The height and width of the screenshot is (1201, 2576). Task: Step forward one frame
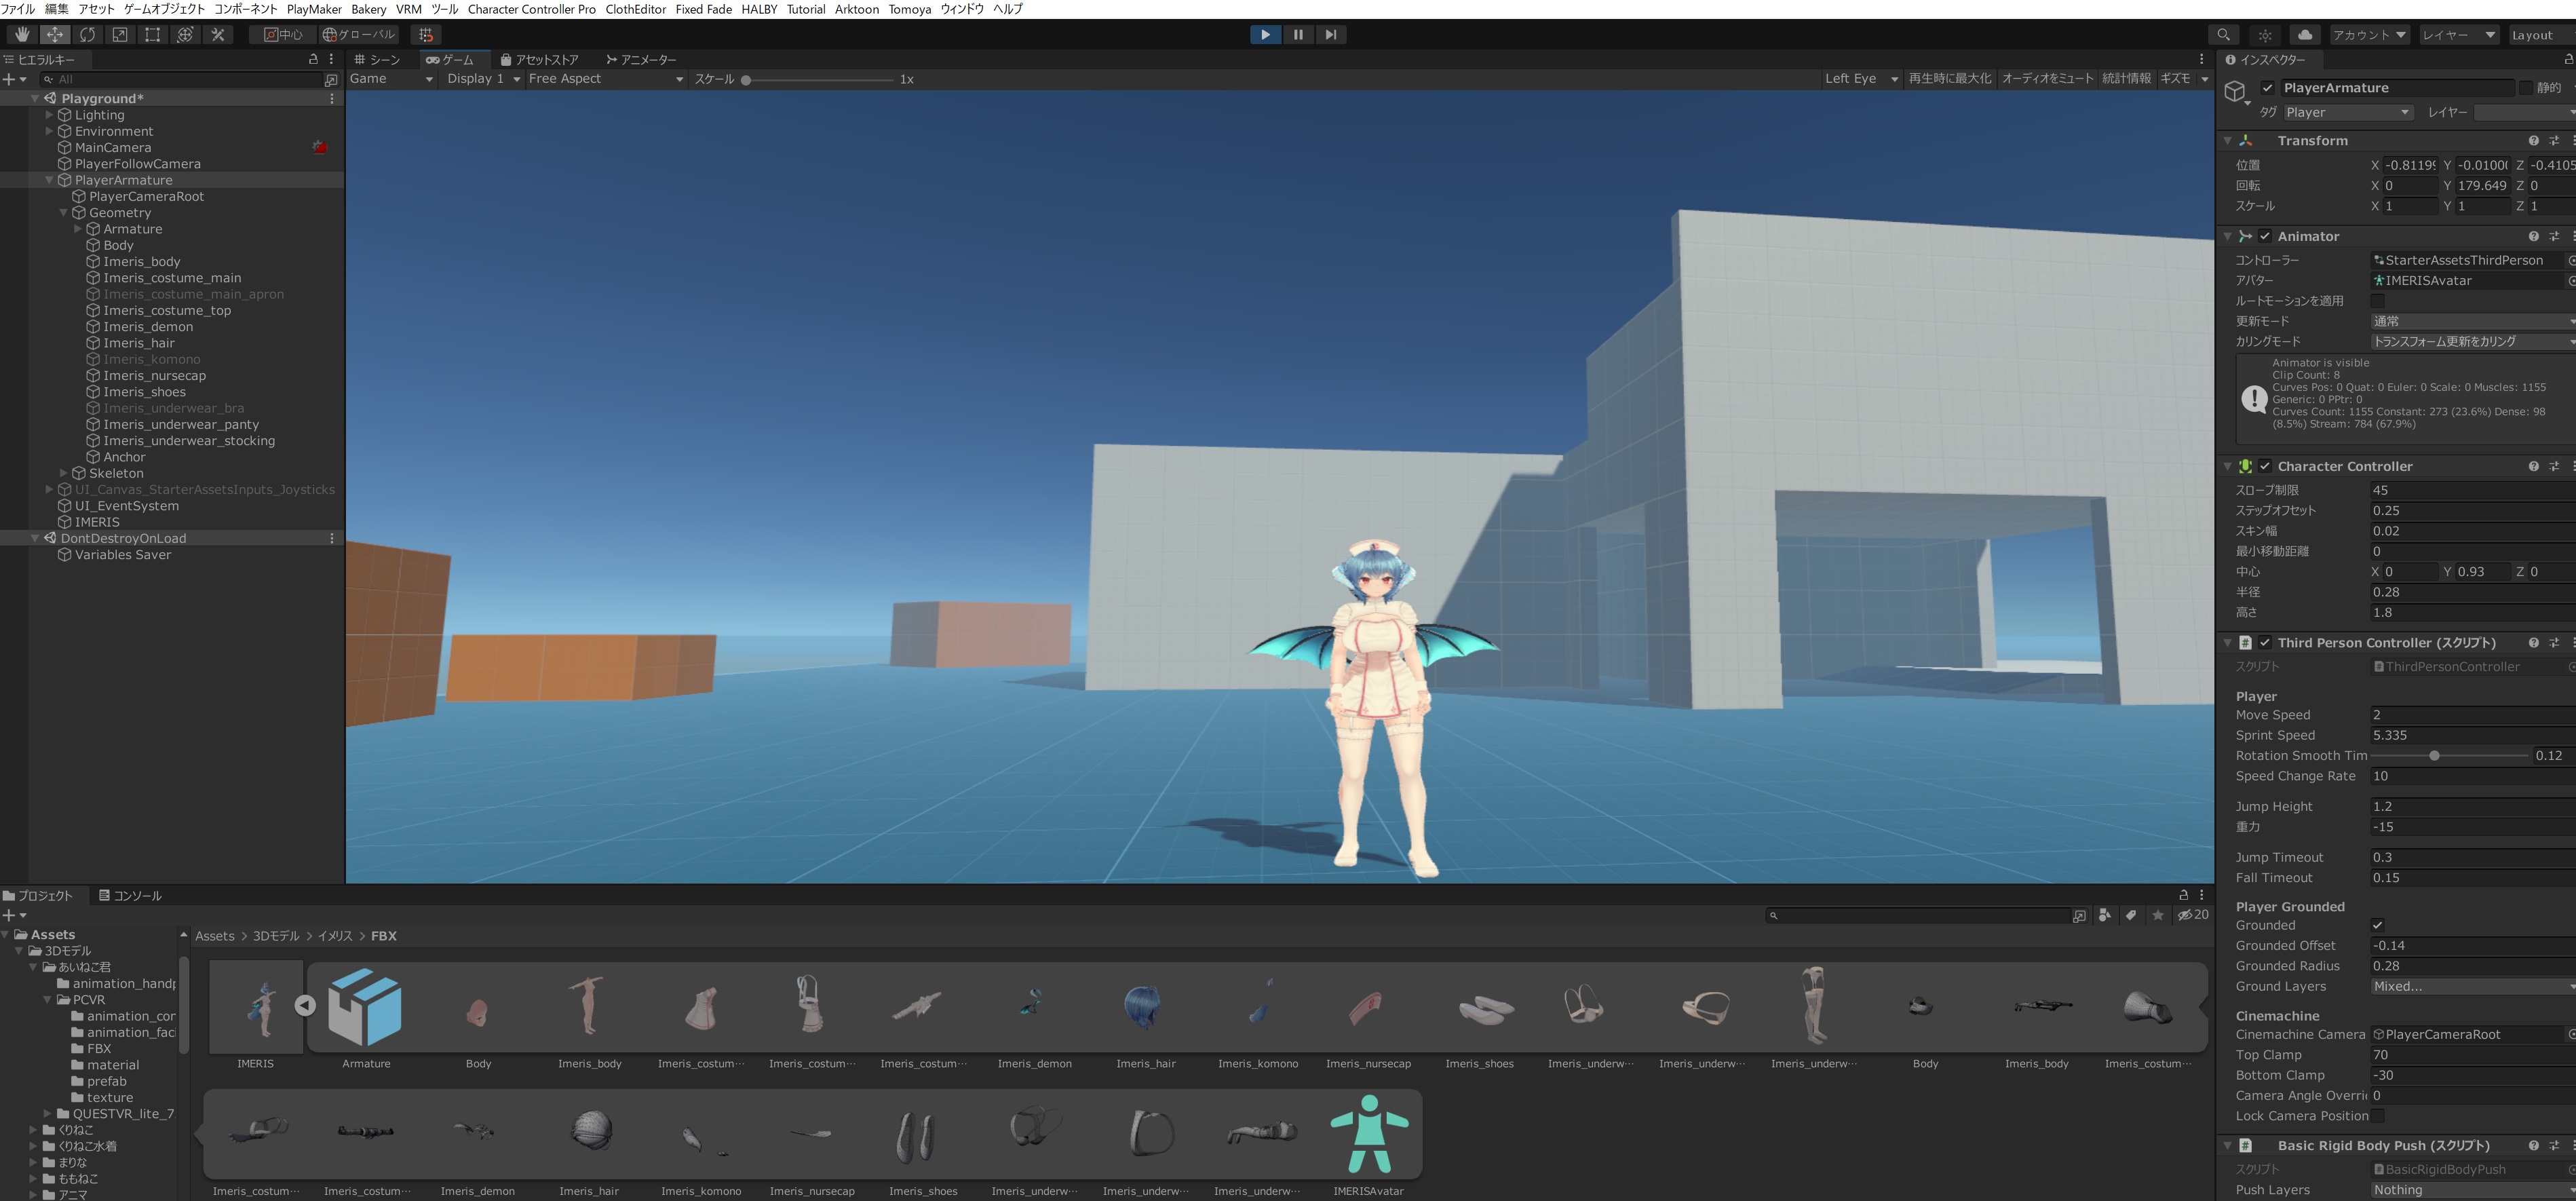click(1330, 34)
